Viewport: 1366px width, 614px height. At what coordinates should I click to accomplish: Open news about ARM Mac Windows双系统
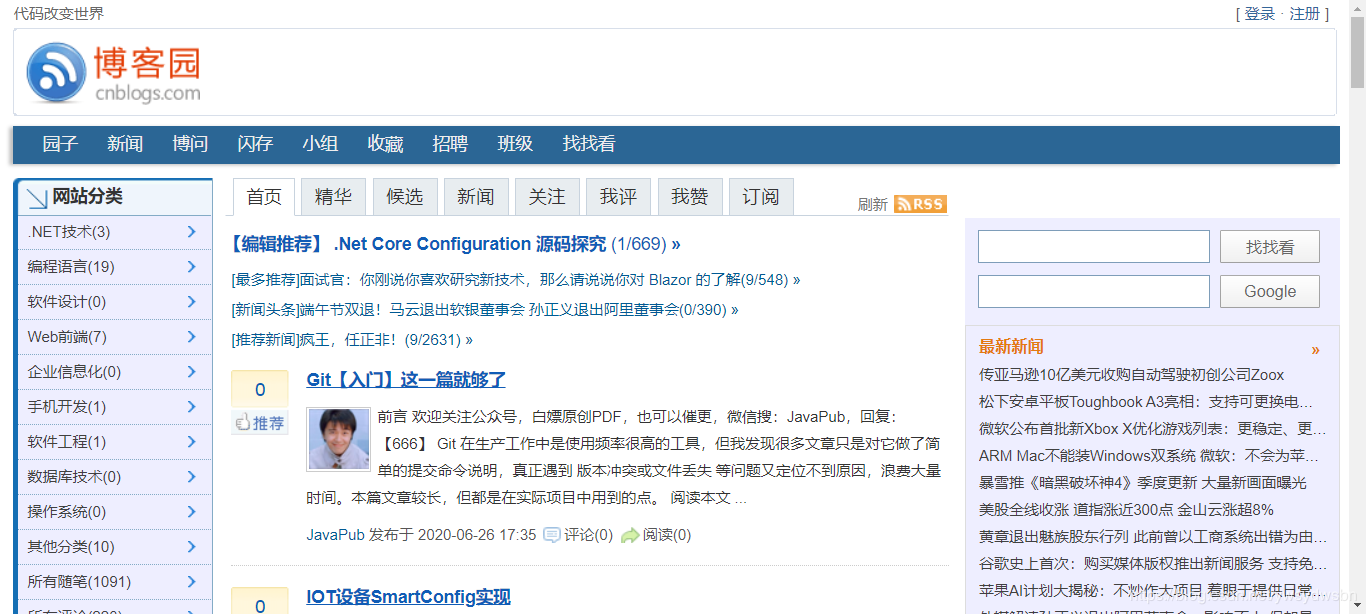1149,456
